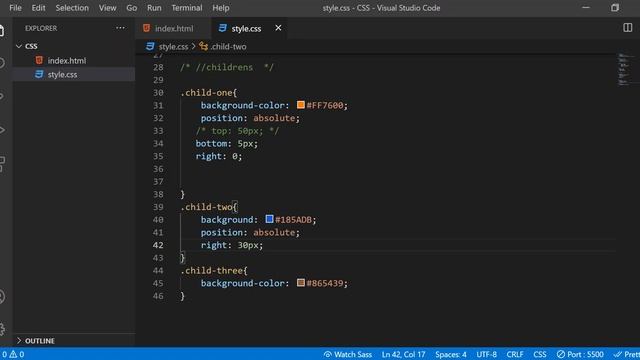Click the .child-one selector text

(x=206, y=93)
